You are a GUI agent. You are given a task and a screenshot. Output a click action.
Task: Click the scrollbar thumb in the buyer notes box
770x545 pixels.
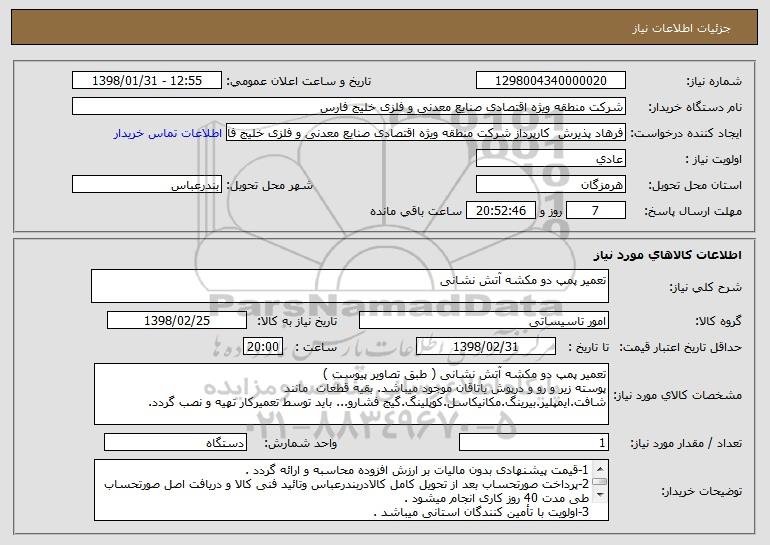tap(600, 482)
